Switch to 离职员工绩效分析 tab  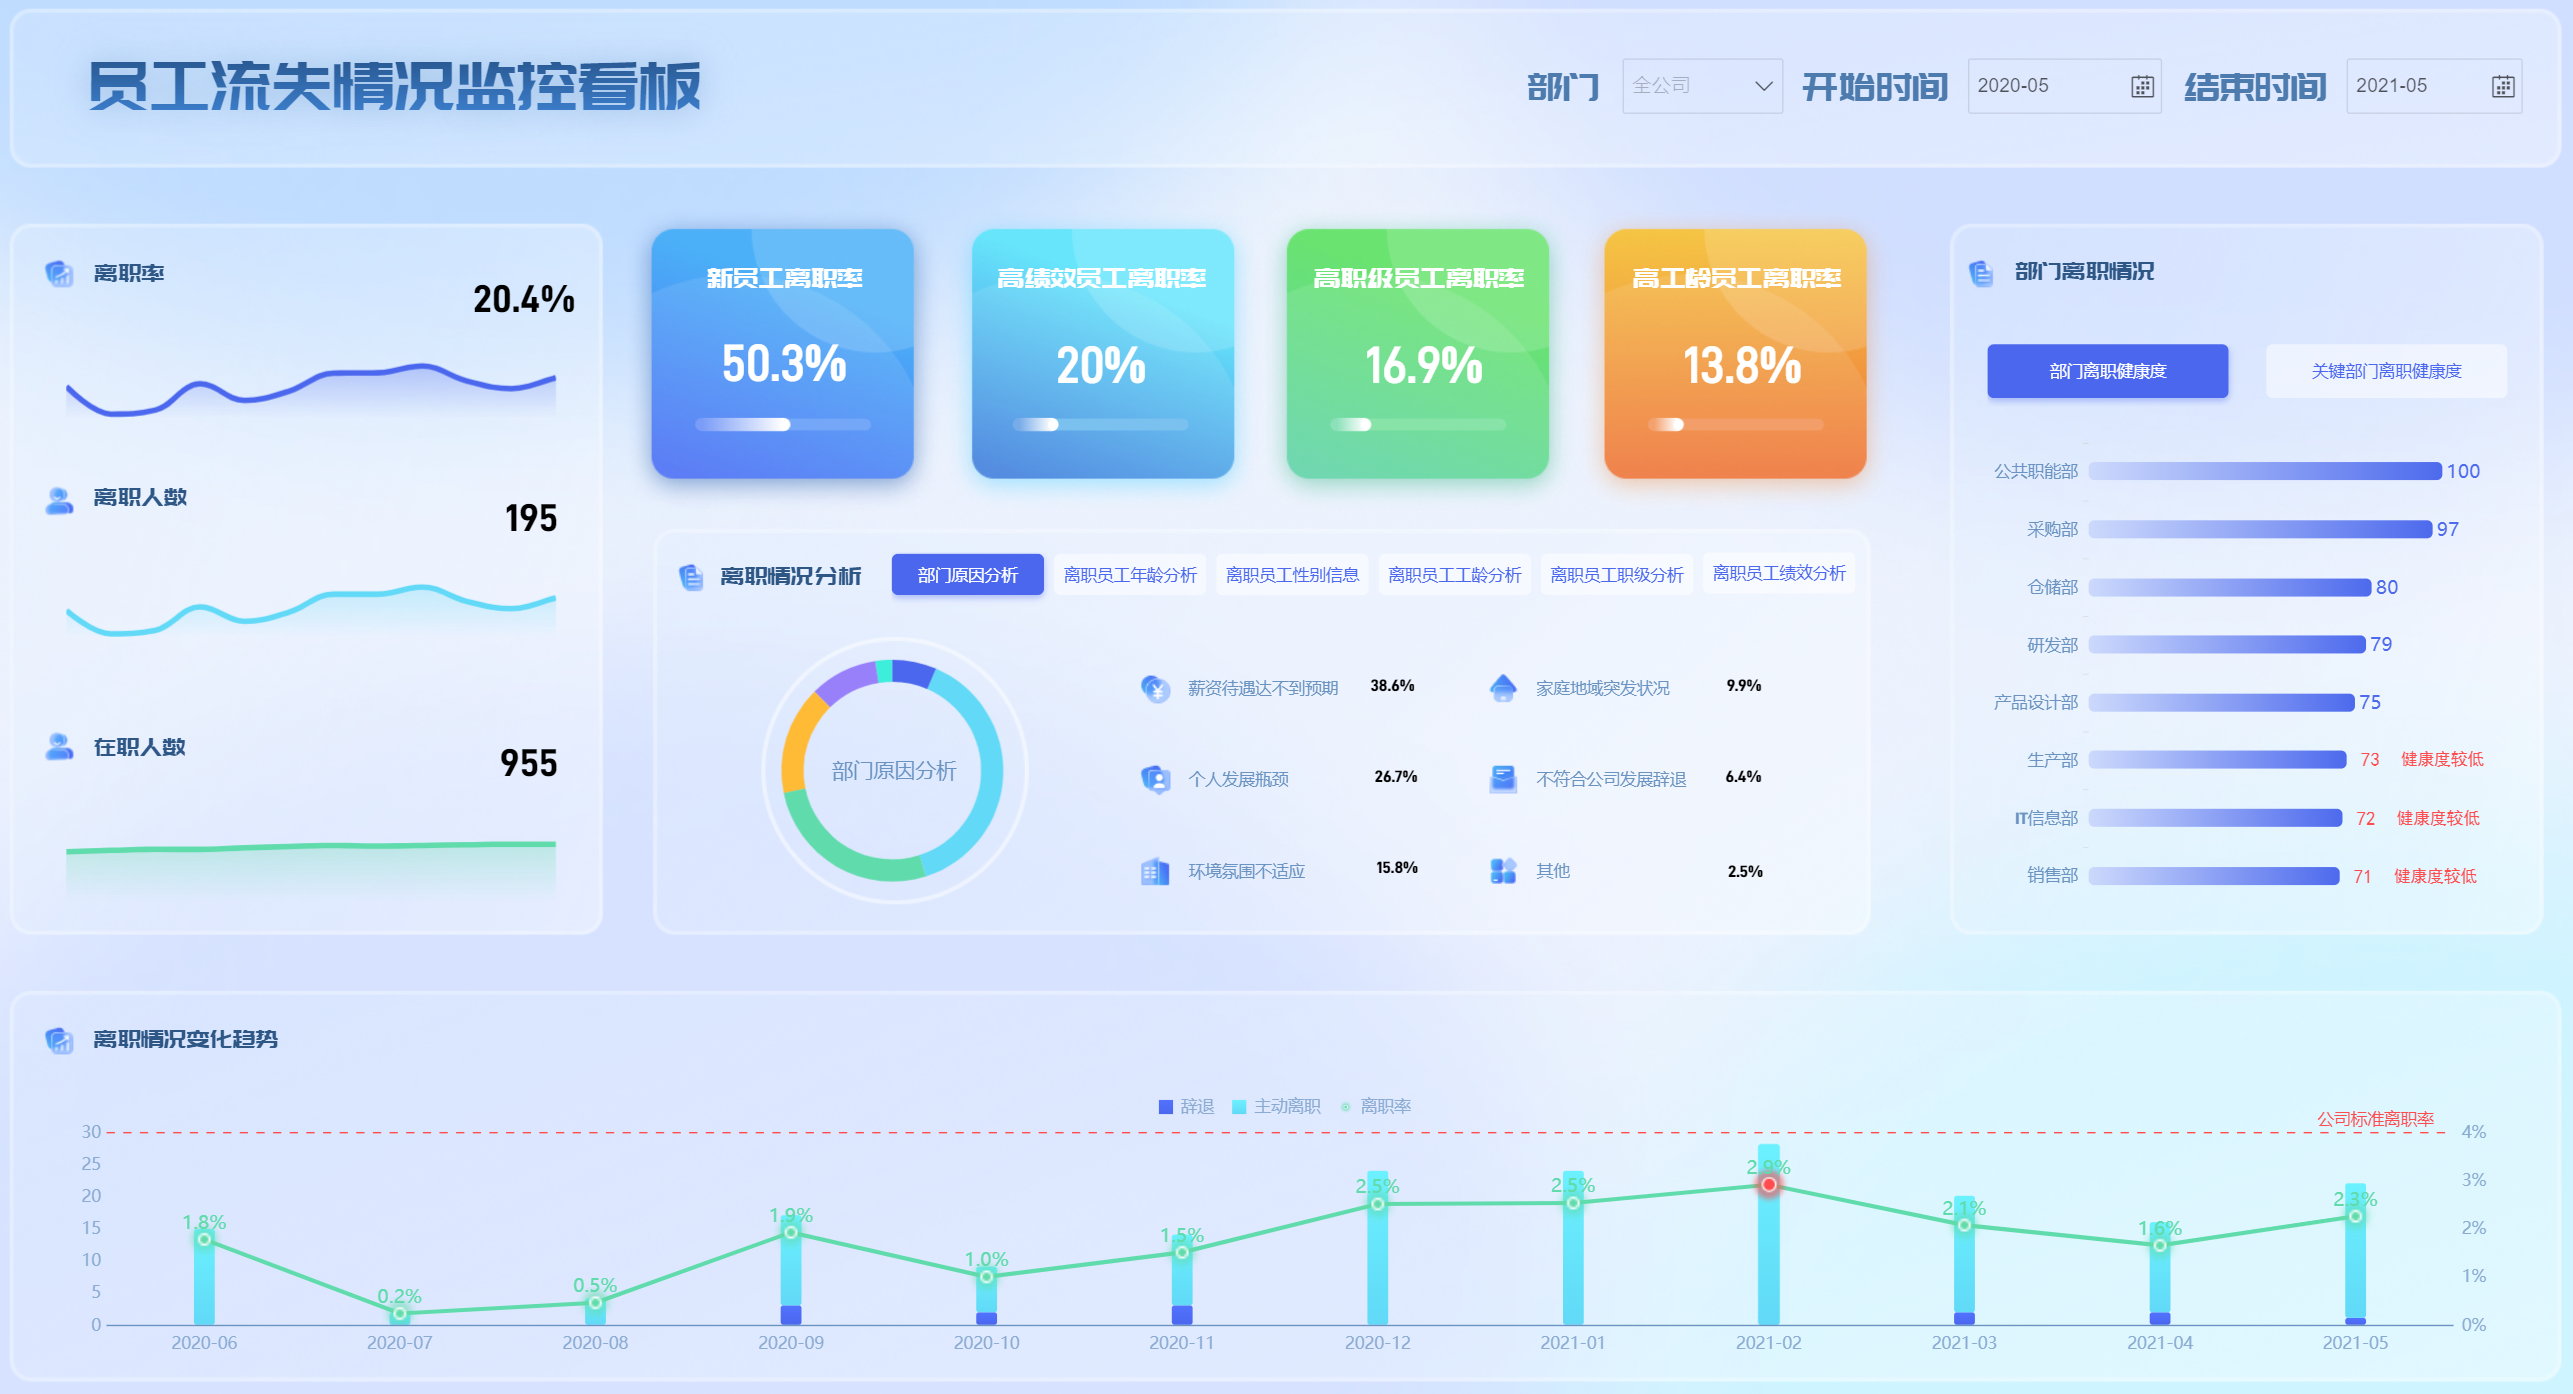click(x=1778, y=573)
